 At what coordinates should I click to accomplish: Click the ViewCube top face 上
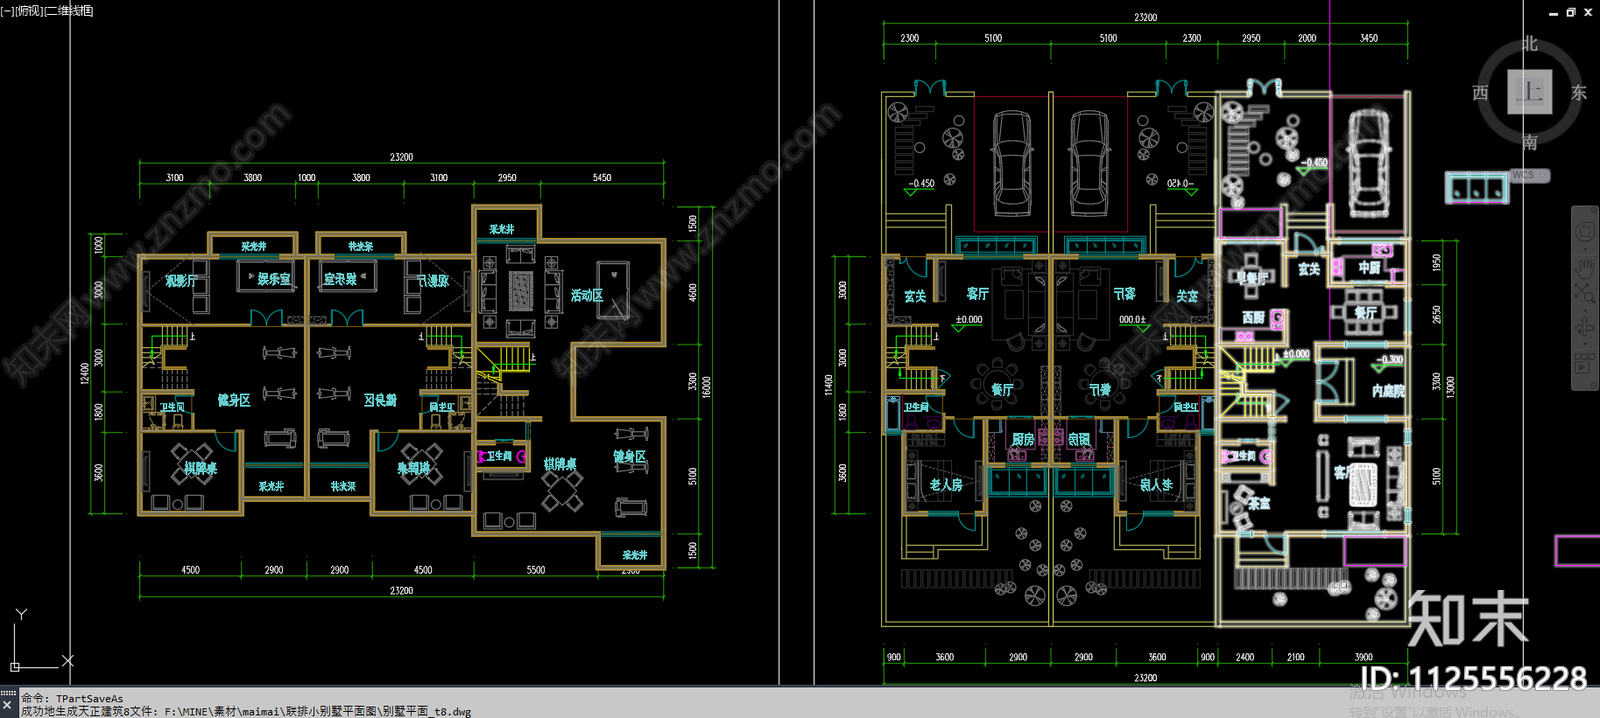click(x=1529, y=92)
